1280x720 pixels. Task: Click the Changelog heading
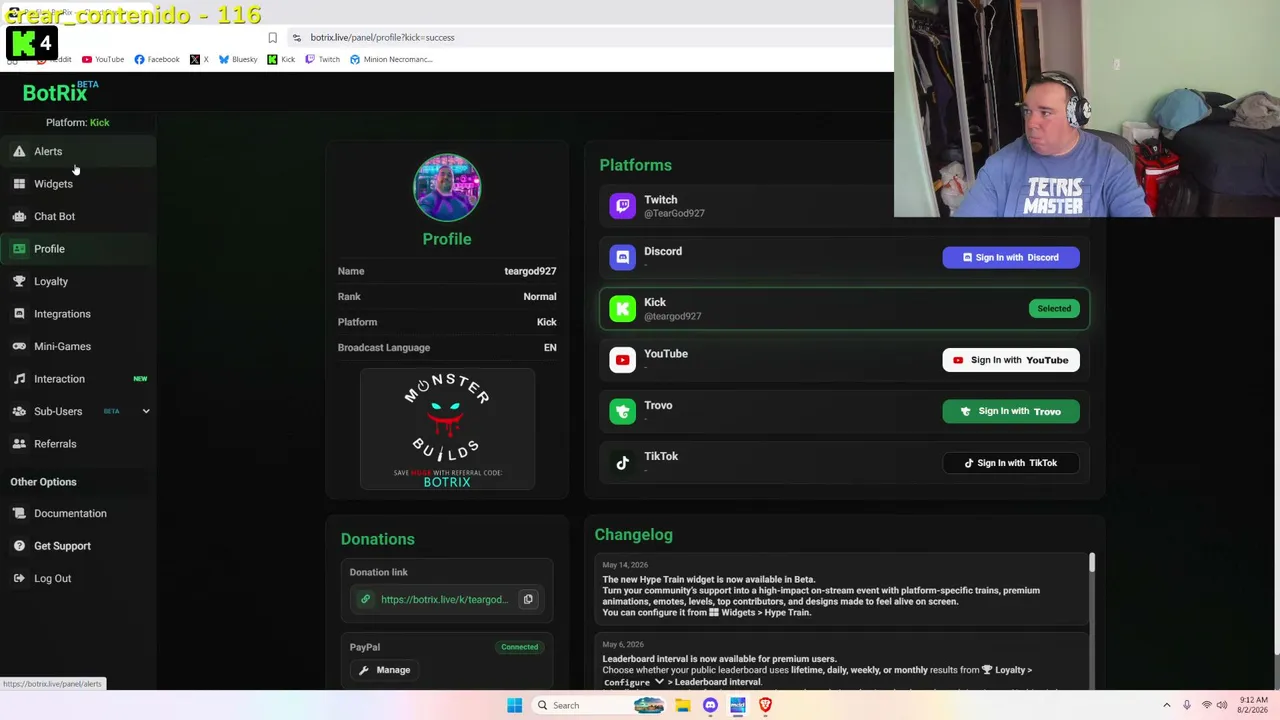click(x=633, y=535)
